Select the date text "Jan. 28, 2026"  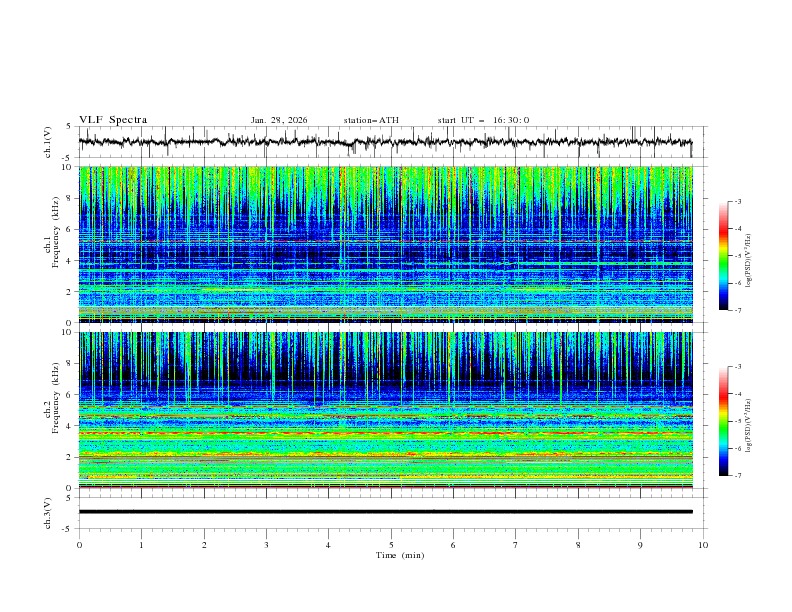pos(279,120)
